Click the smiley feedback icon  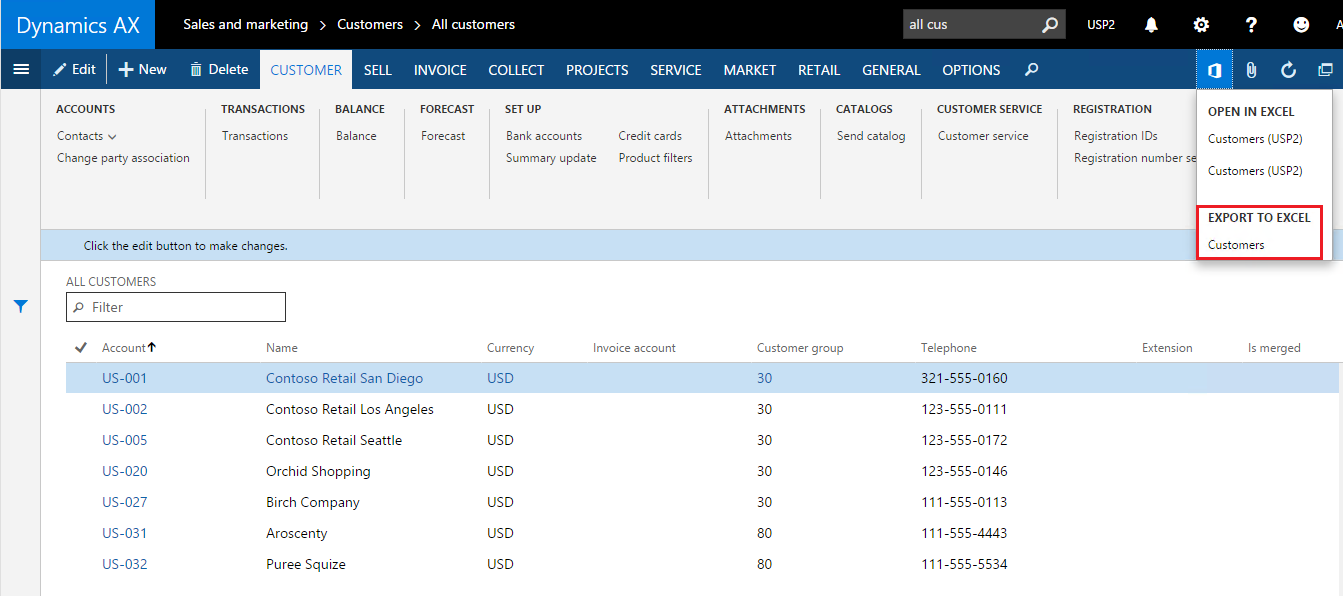coord(1301,24)
